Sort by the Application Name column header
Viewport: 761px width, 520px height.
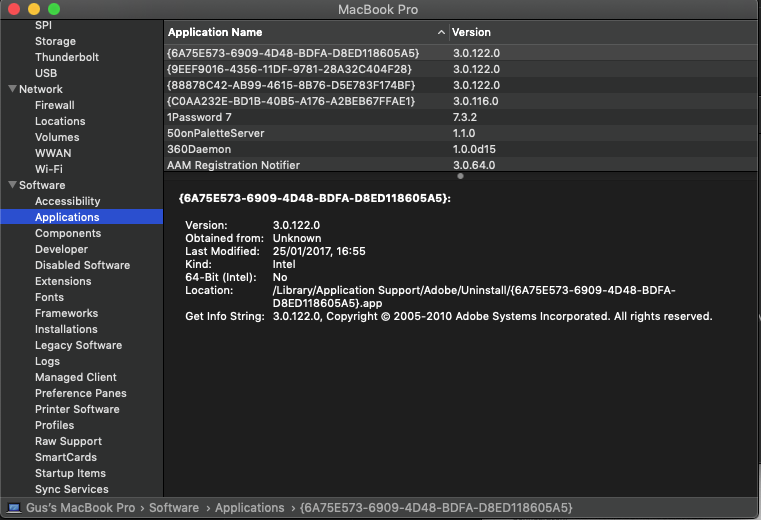(x=215, y=33)
